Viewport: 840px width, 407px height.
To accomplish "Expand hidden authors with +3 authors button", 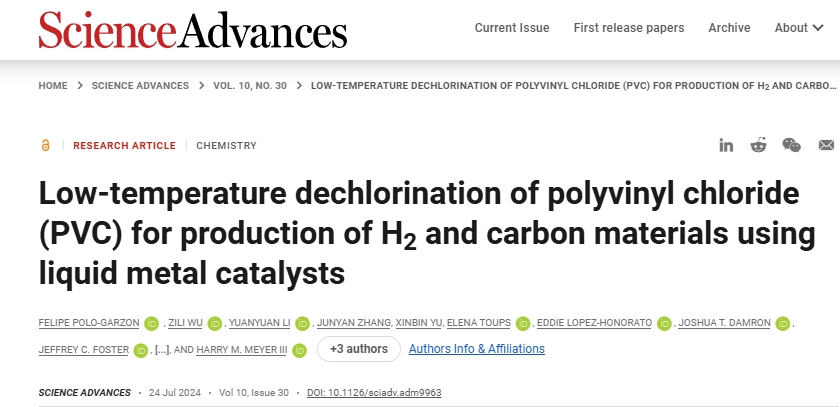I will [x=359, y=349].
